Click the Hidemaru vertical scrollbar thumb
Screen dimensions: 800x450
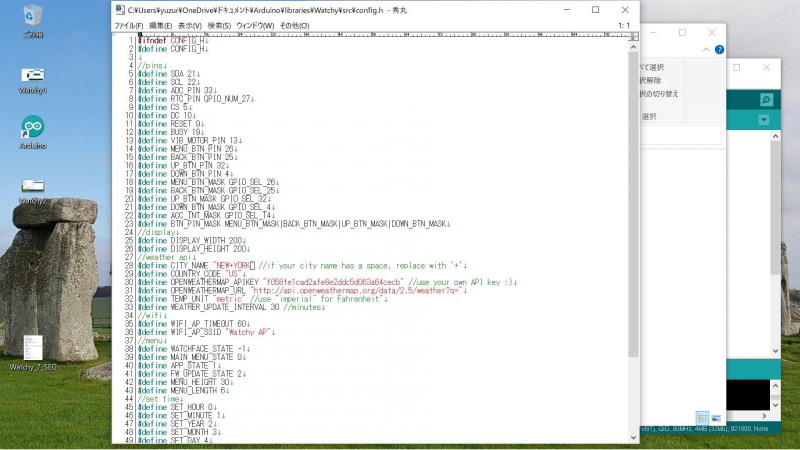(x=633, y=204)
